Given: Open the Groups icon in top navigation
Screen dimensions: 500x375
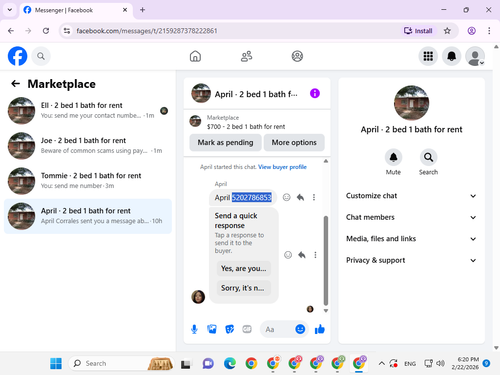Looking at the screenshot, I should point(297,56).
